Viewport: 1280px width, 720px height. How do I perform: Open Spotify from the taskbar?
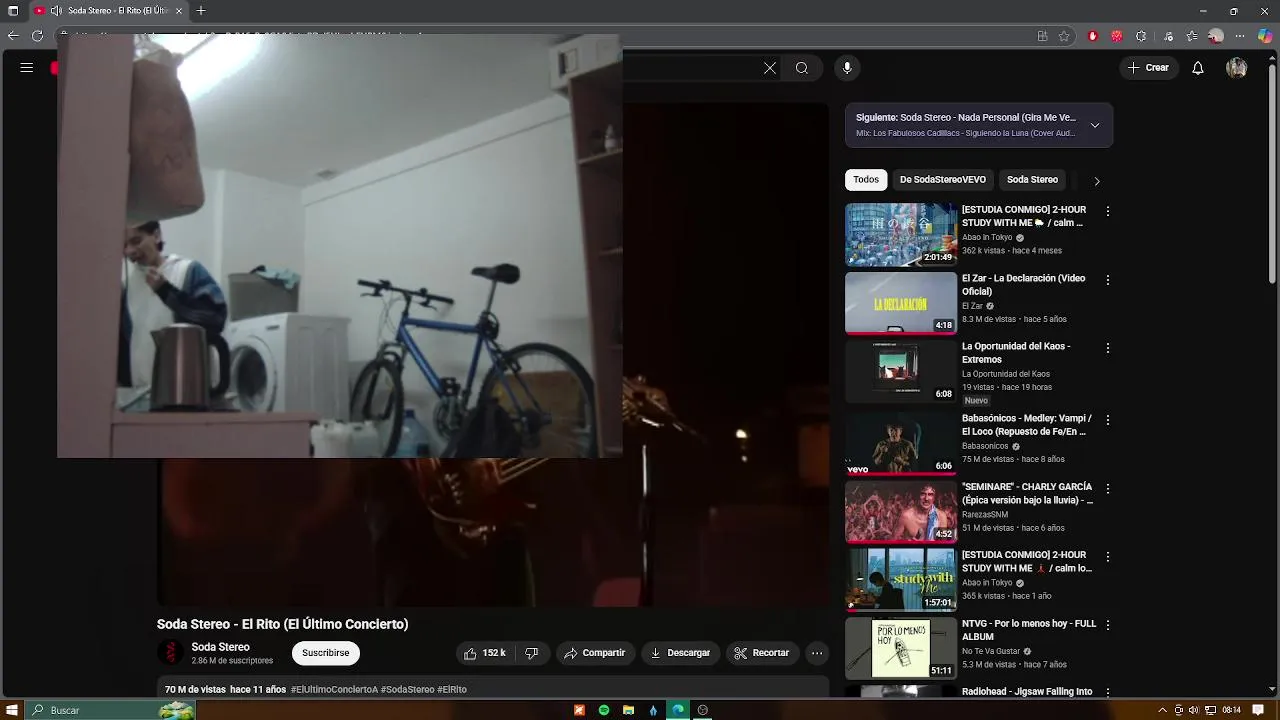tap(604, 710)
